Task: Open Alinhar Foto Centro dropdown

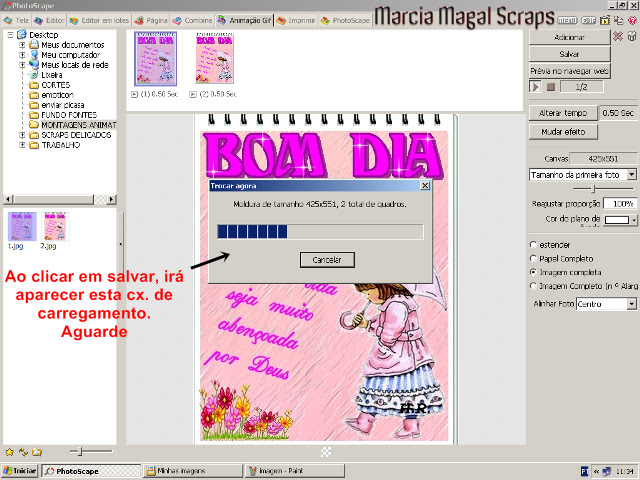Action: click(x=631, y=304)
